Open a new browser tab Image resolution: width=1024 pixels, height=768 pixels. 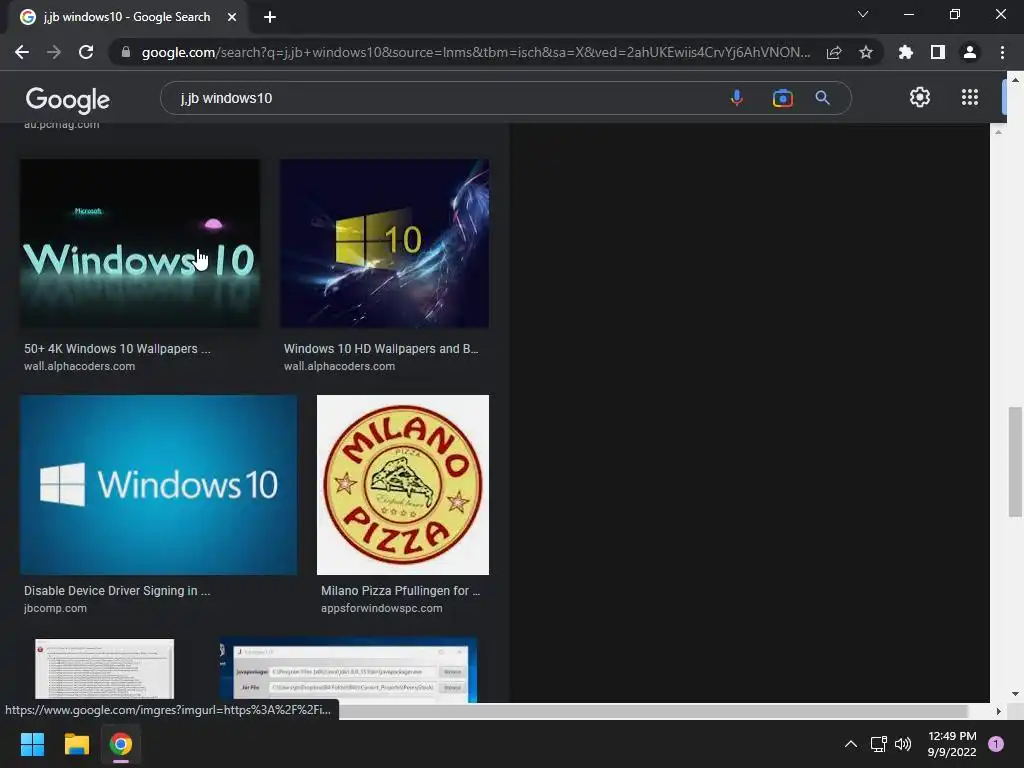pyautogui.click(x=270, y=17)
